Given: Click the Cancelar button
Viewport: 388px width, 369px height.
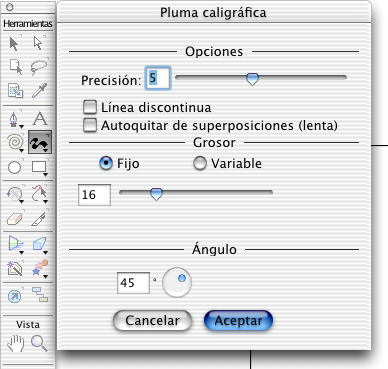Looking at the screenshot, I should point(152,321).
